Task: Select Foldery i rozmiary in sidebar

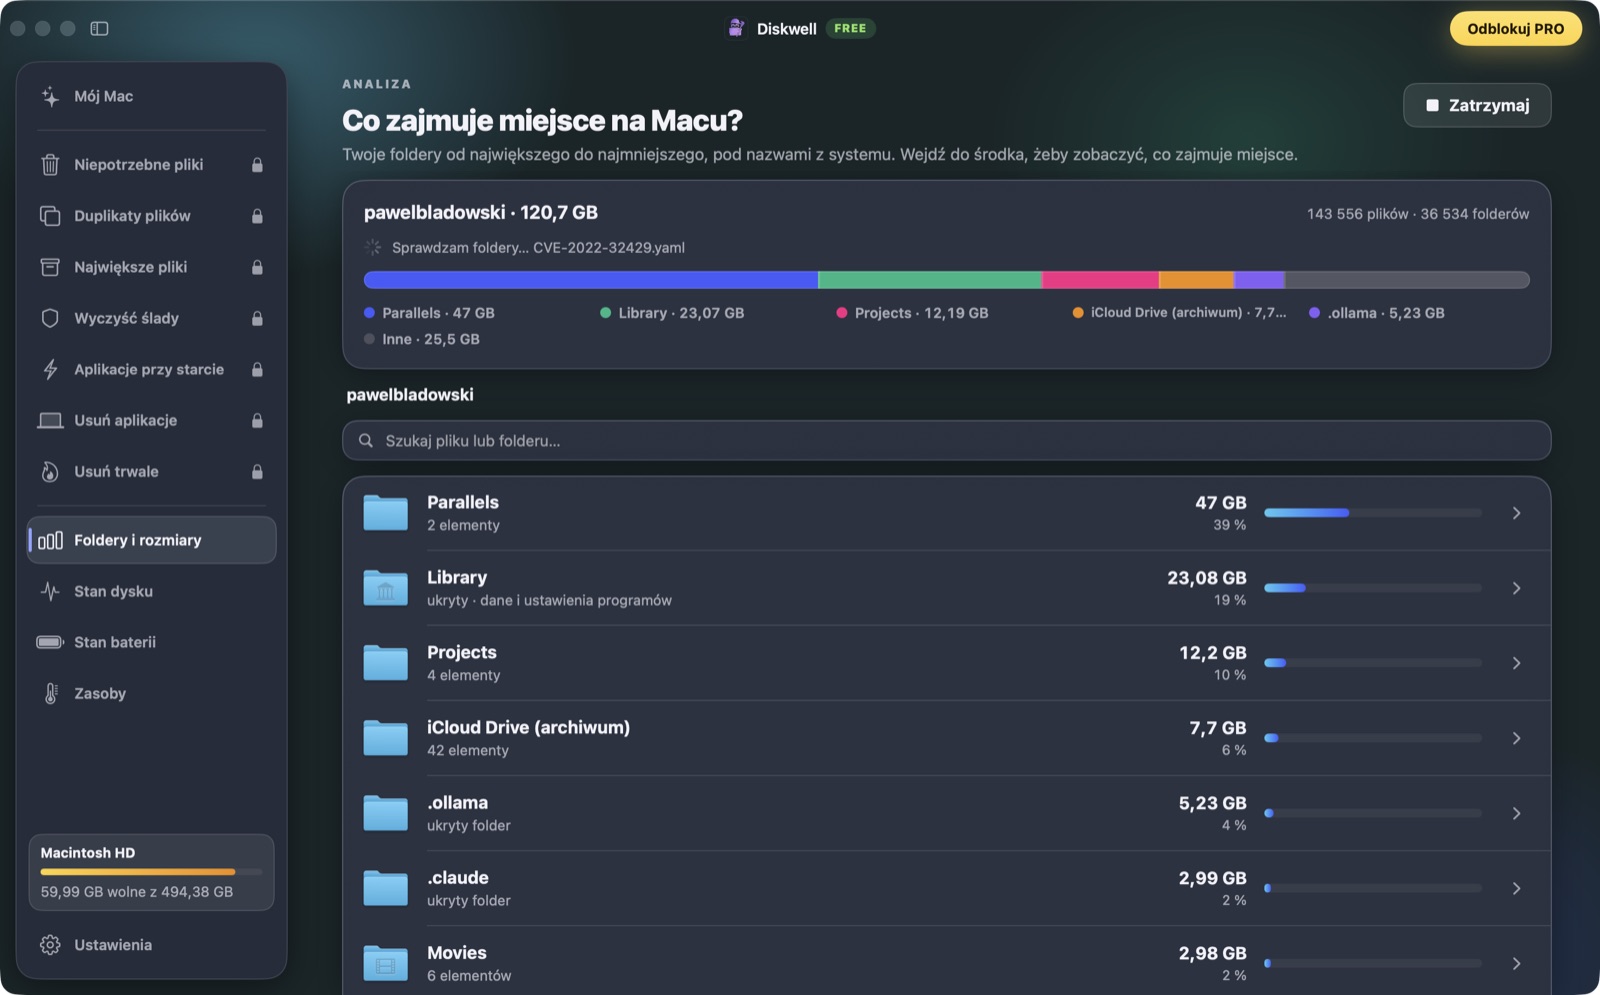Action: coord(151,540)
